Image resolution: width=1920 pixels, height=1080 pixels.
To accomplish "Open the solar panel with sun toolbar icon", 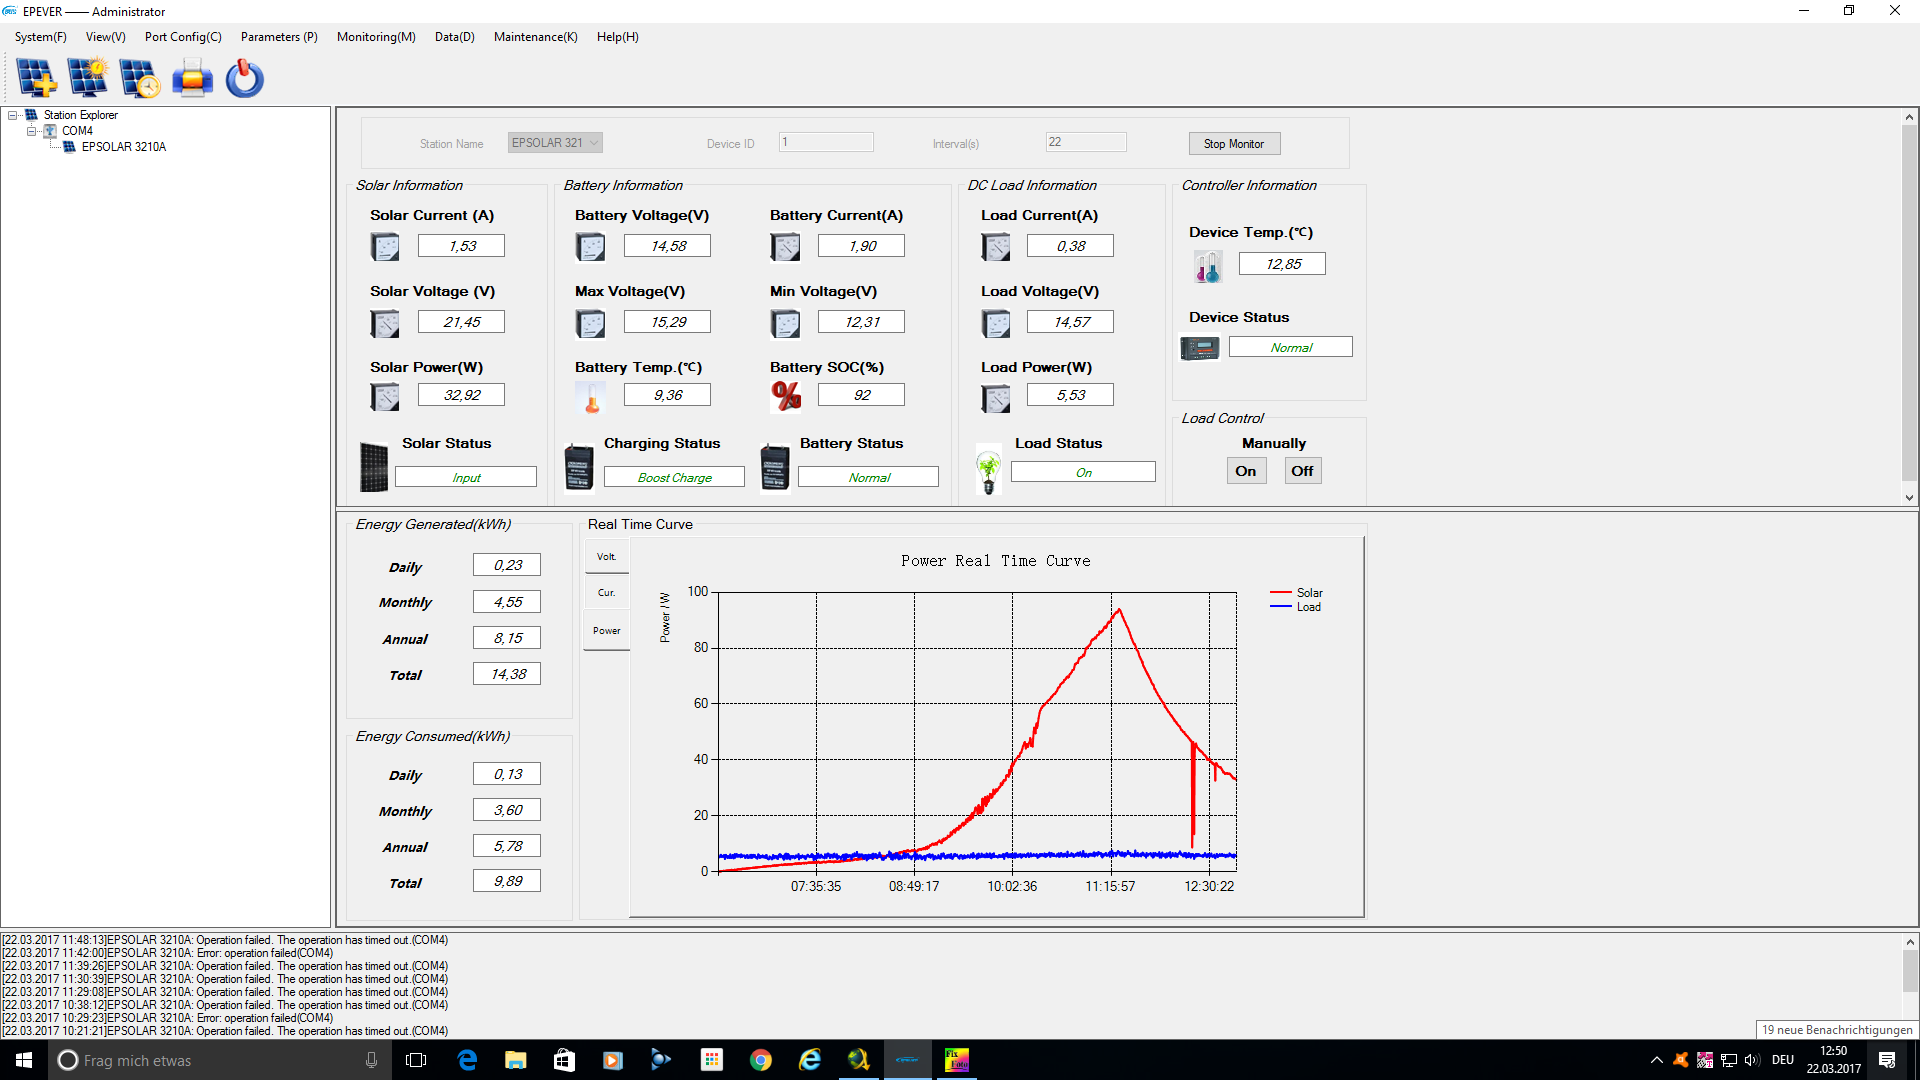I will pos(88,77).
